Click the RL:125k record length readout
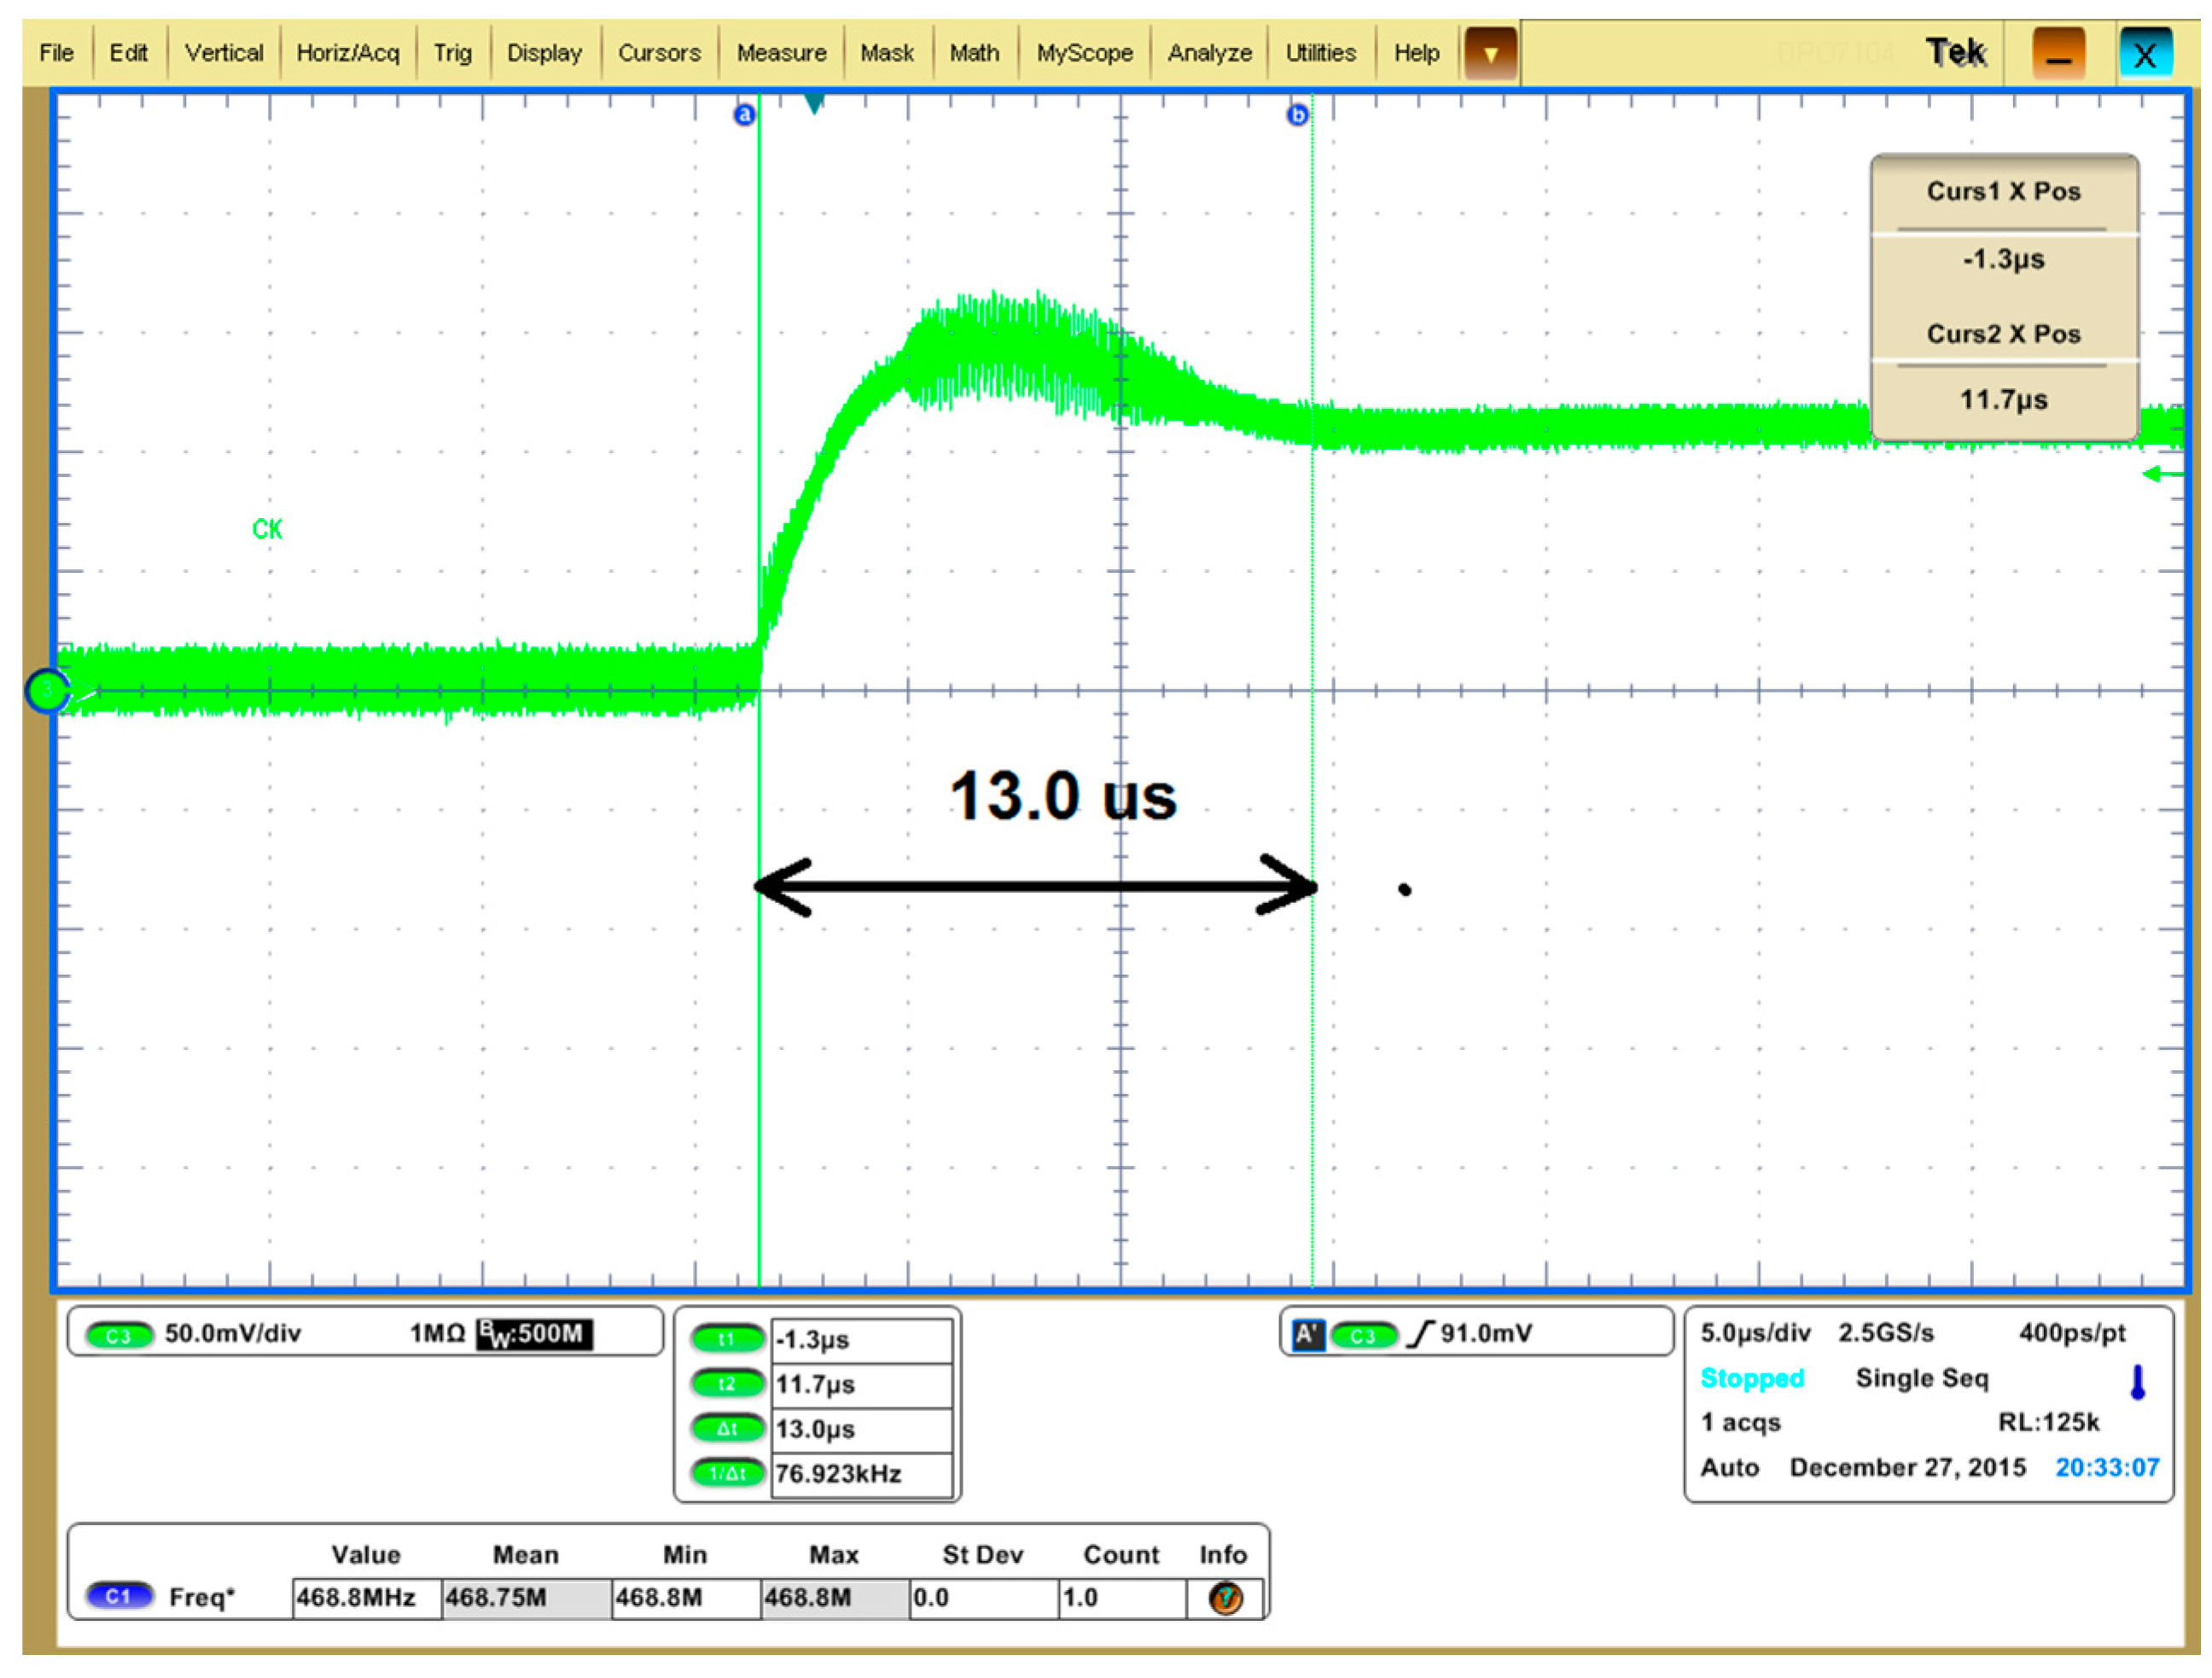 (x=2049, y=1423)
